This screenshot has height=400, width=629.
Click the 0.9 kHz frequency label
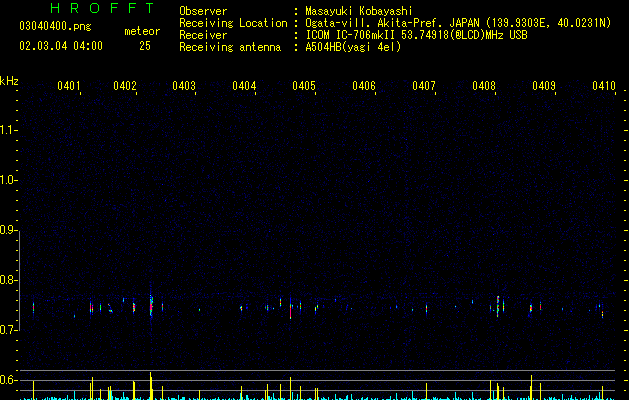point(8,230)
